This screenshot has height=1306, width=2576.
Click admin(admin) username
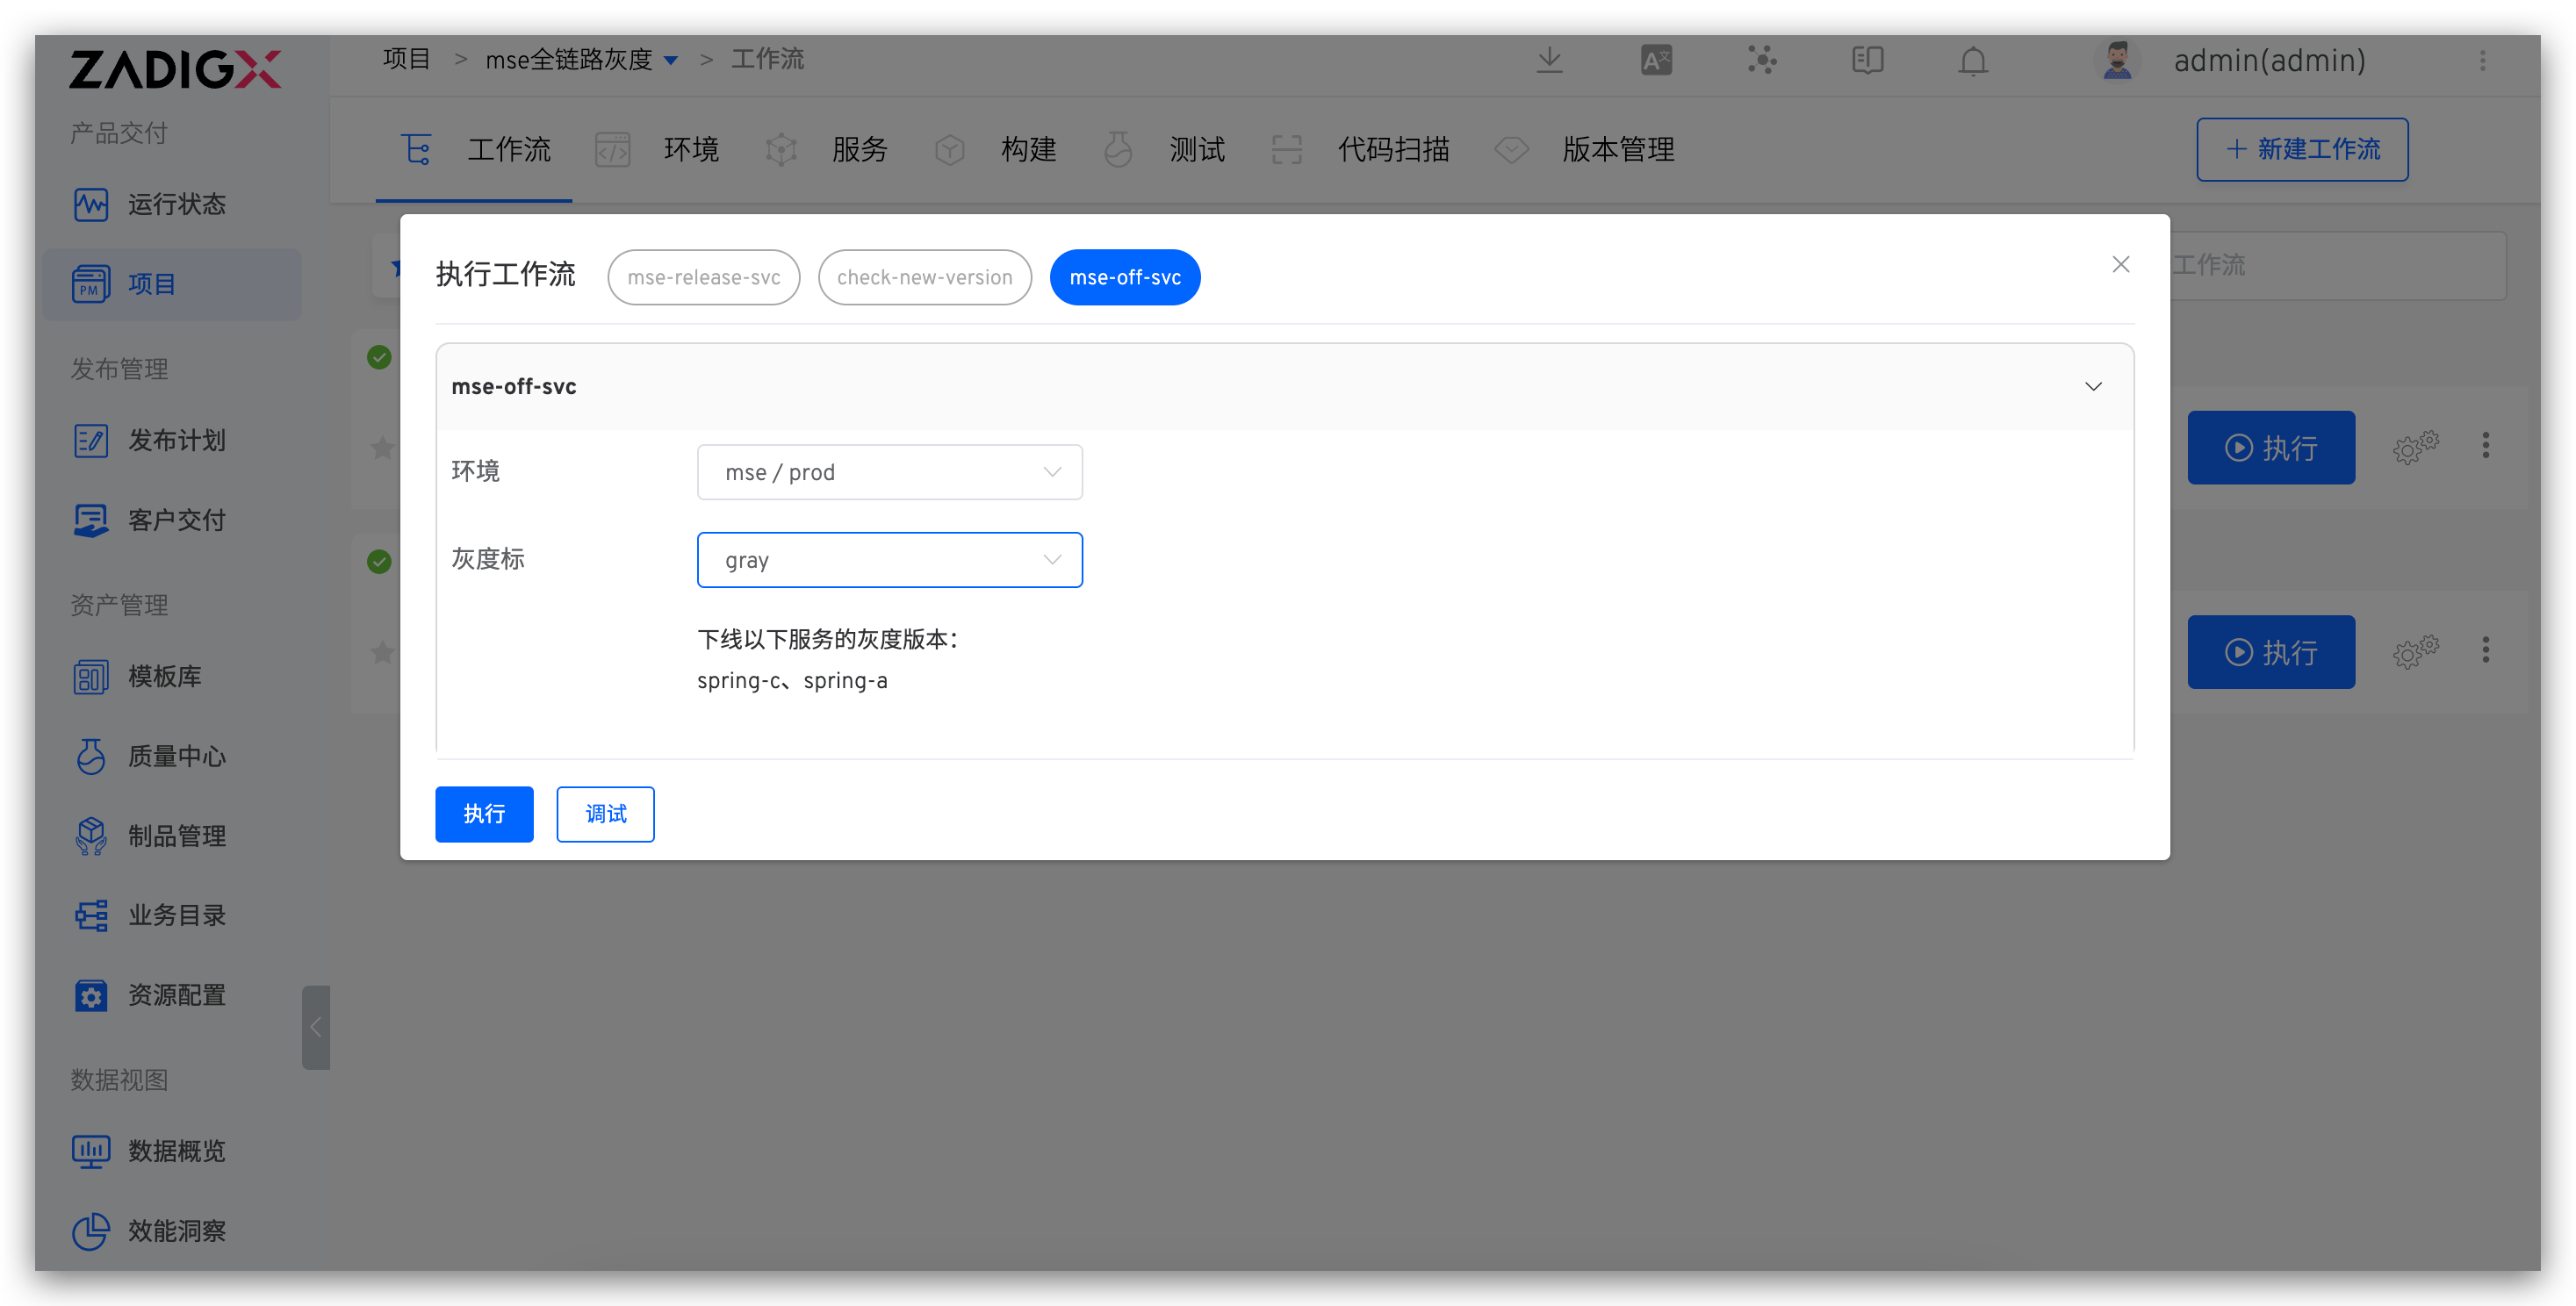2269,61
